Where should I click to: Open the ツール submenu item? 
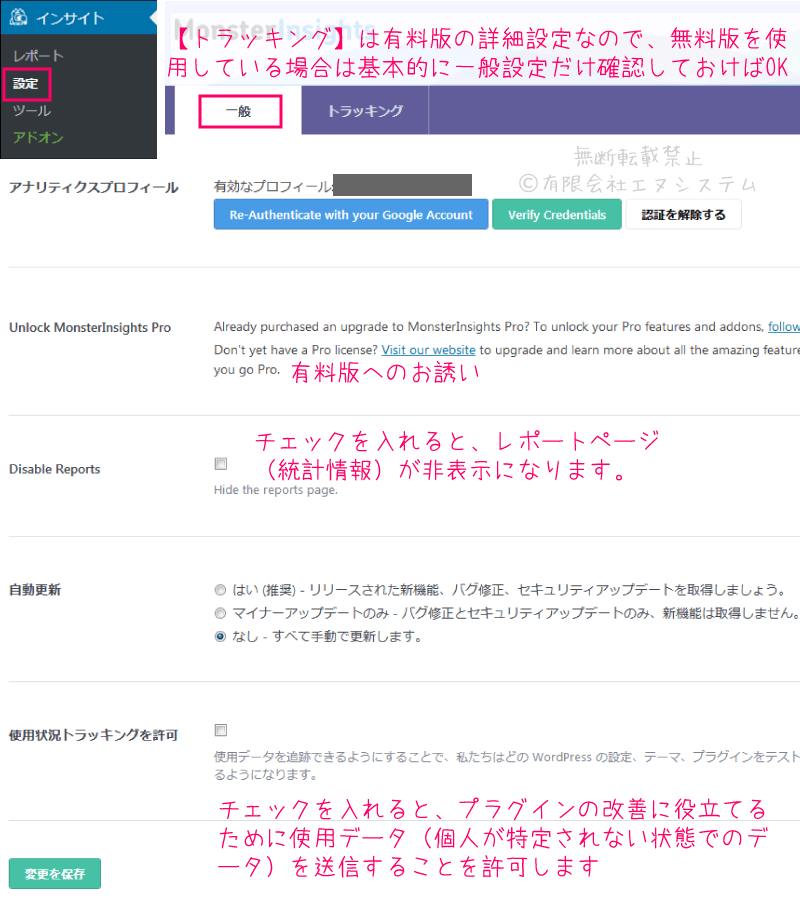click(x=32, y=110)
